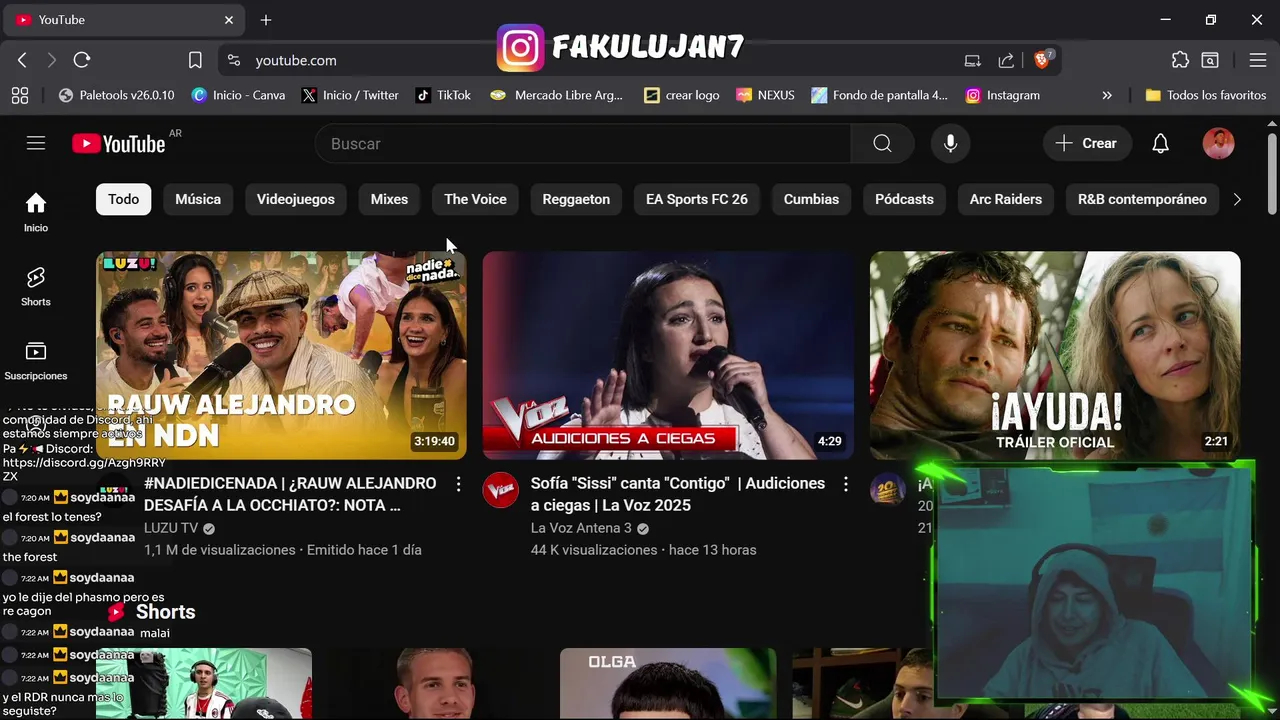Show more category chips with arrow

(1237, 199)
